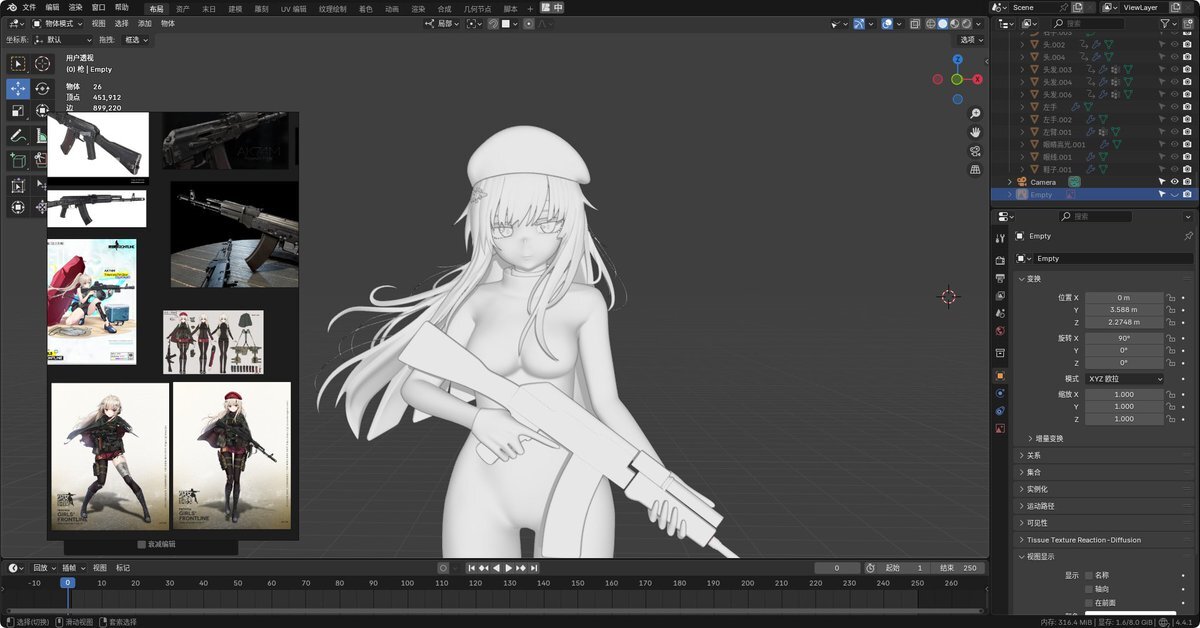Open the 插帧 keying menu
This screenshot has width=1200, height=628.
coord(74,568)
